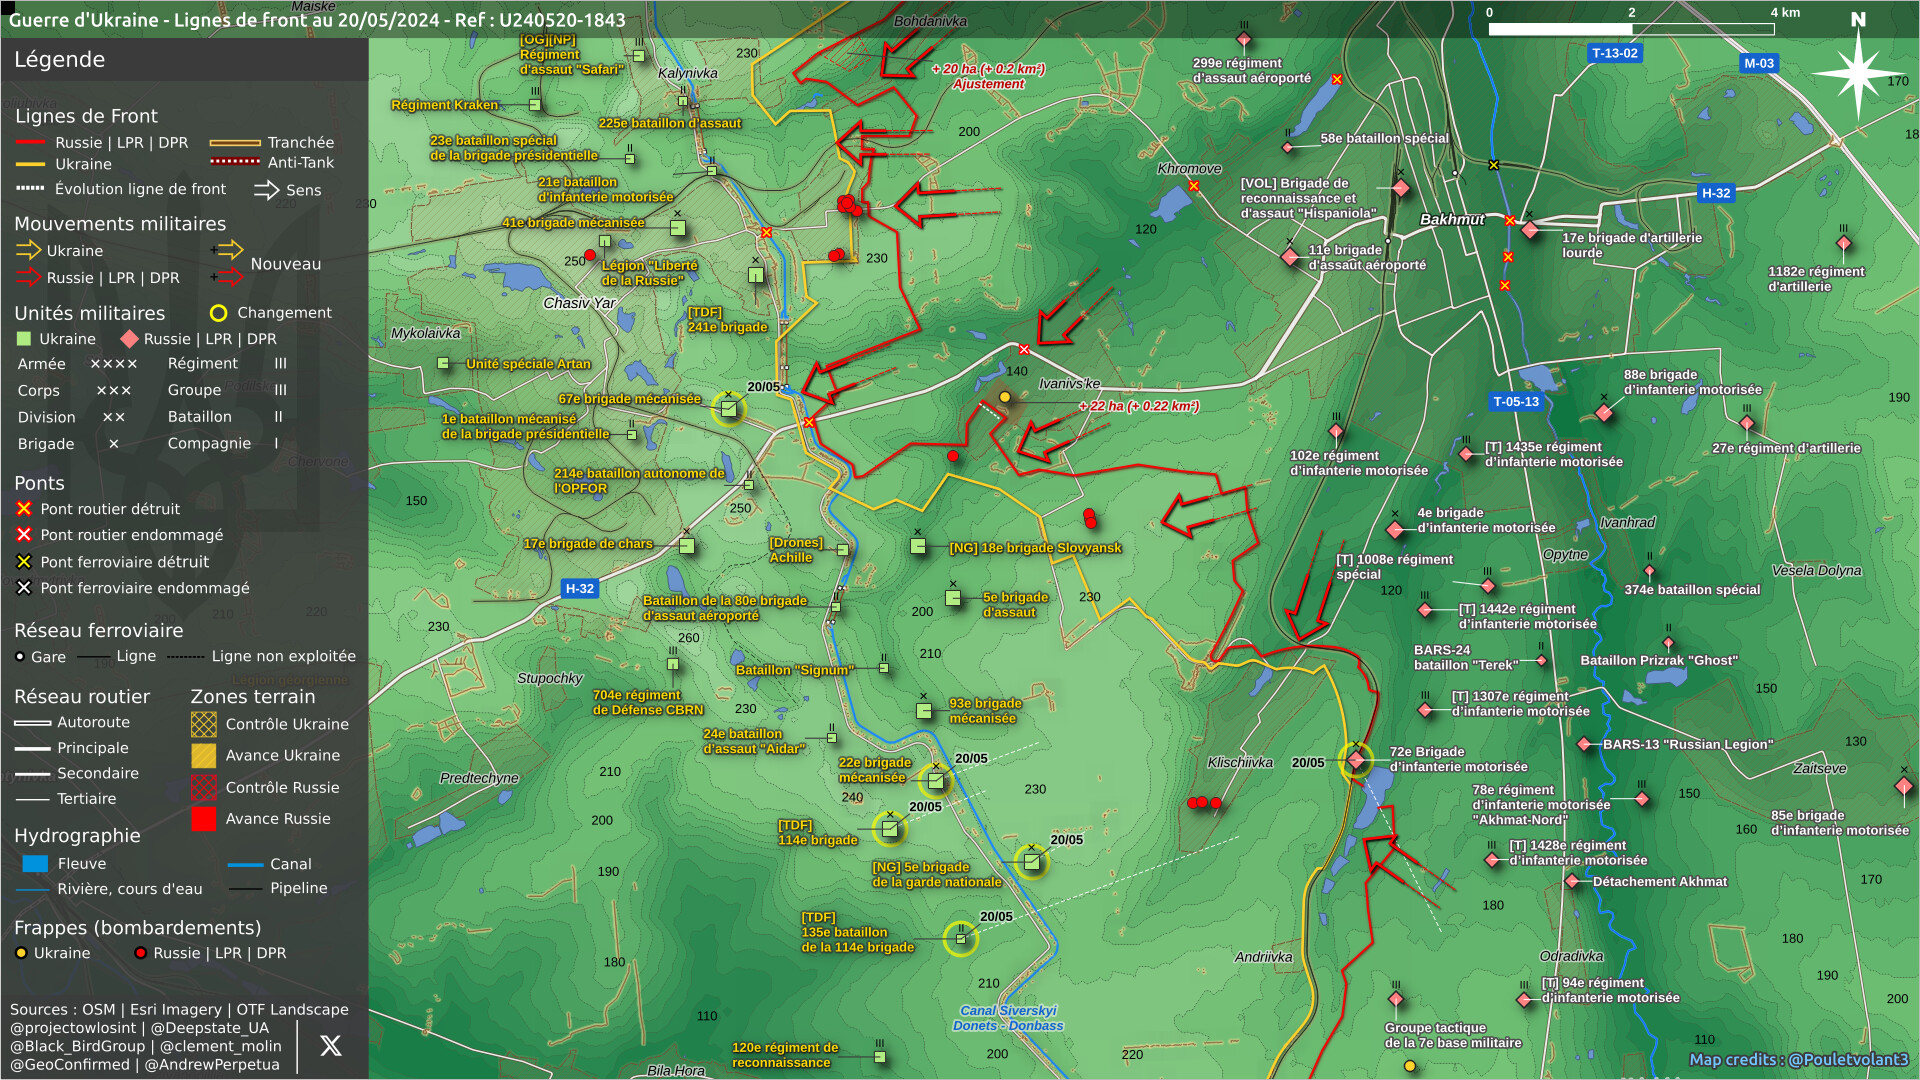
Task: Click the yellow Avance Ukraine legend swatch
Action: click(x=204, y=756)
